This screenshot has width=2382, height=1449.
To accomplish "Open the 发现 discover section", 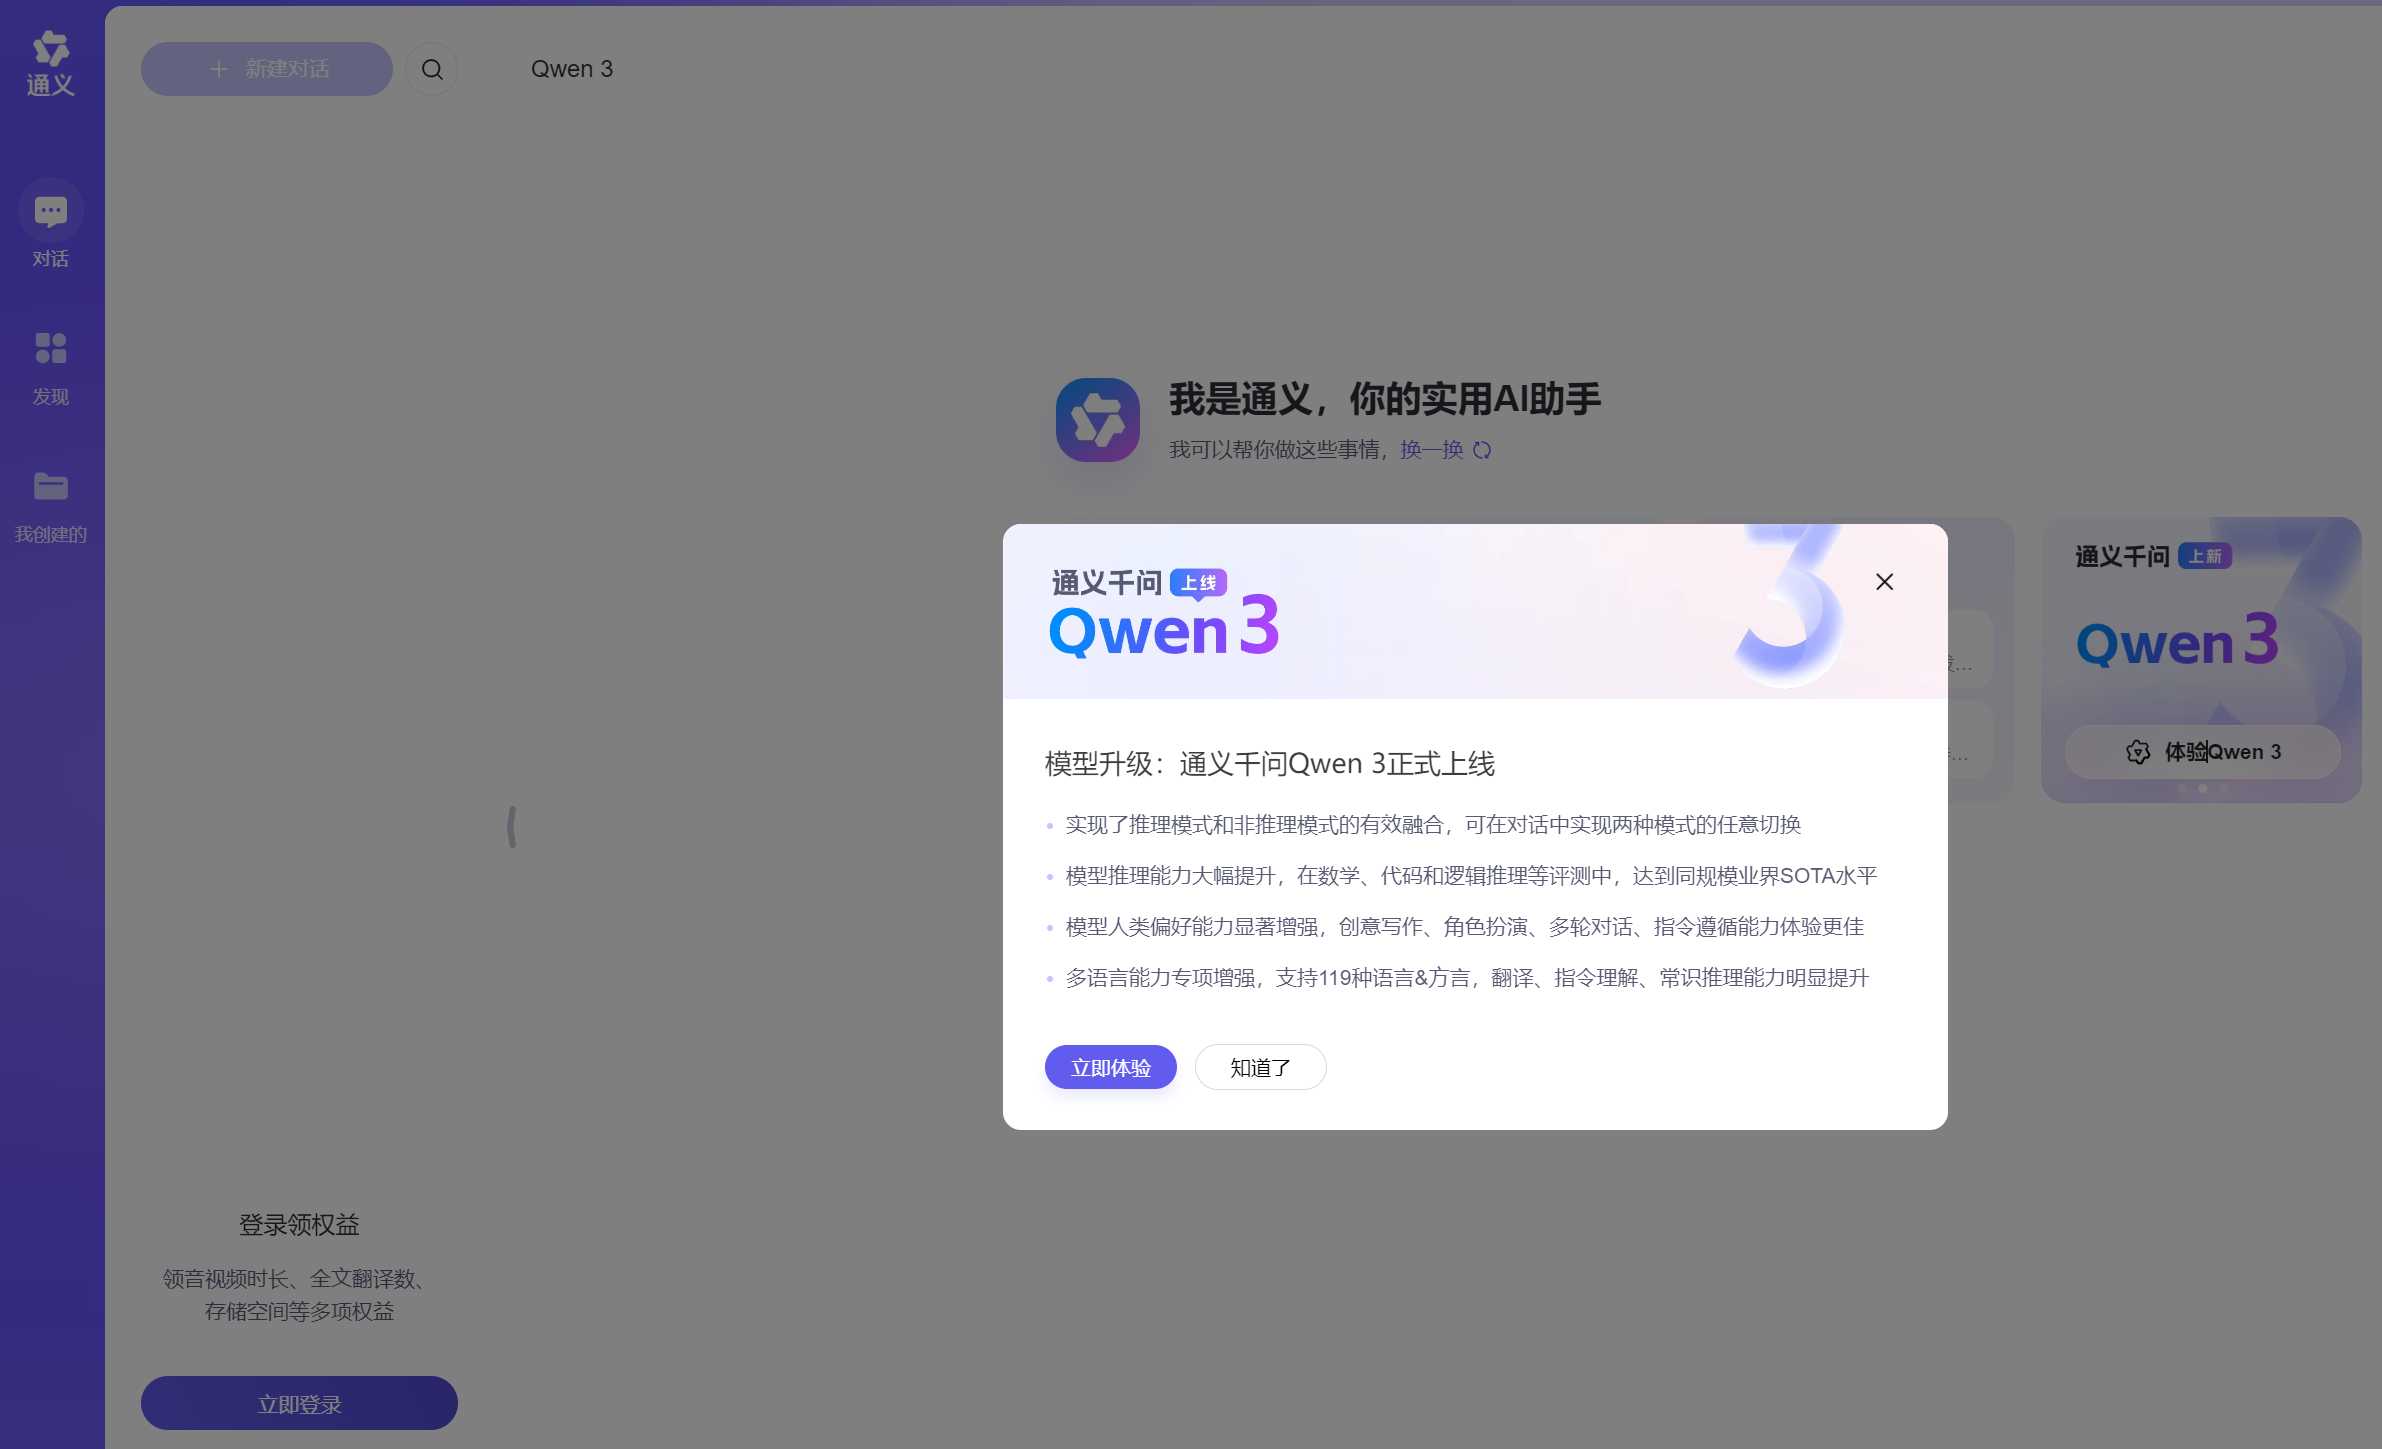I will 51,368.
